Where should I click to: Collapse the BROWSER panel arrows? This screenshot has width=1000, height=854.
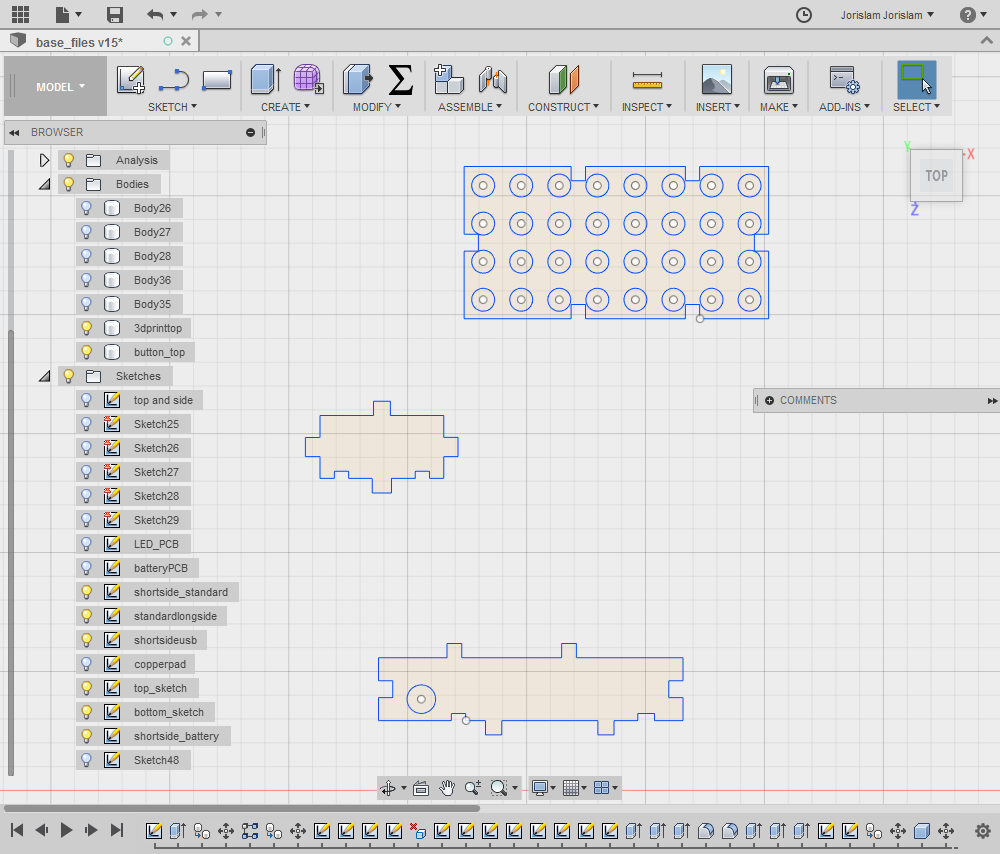(x=14, y=133)
